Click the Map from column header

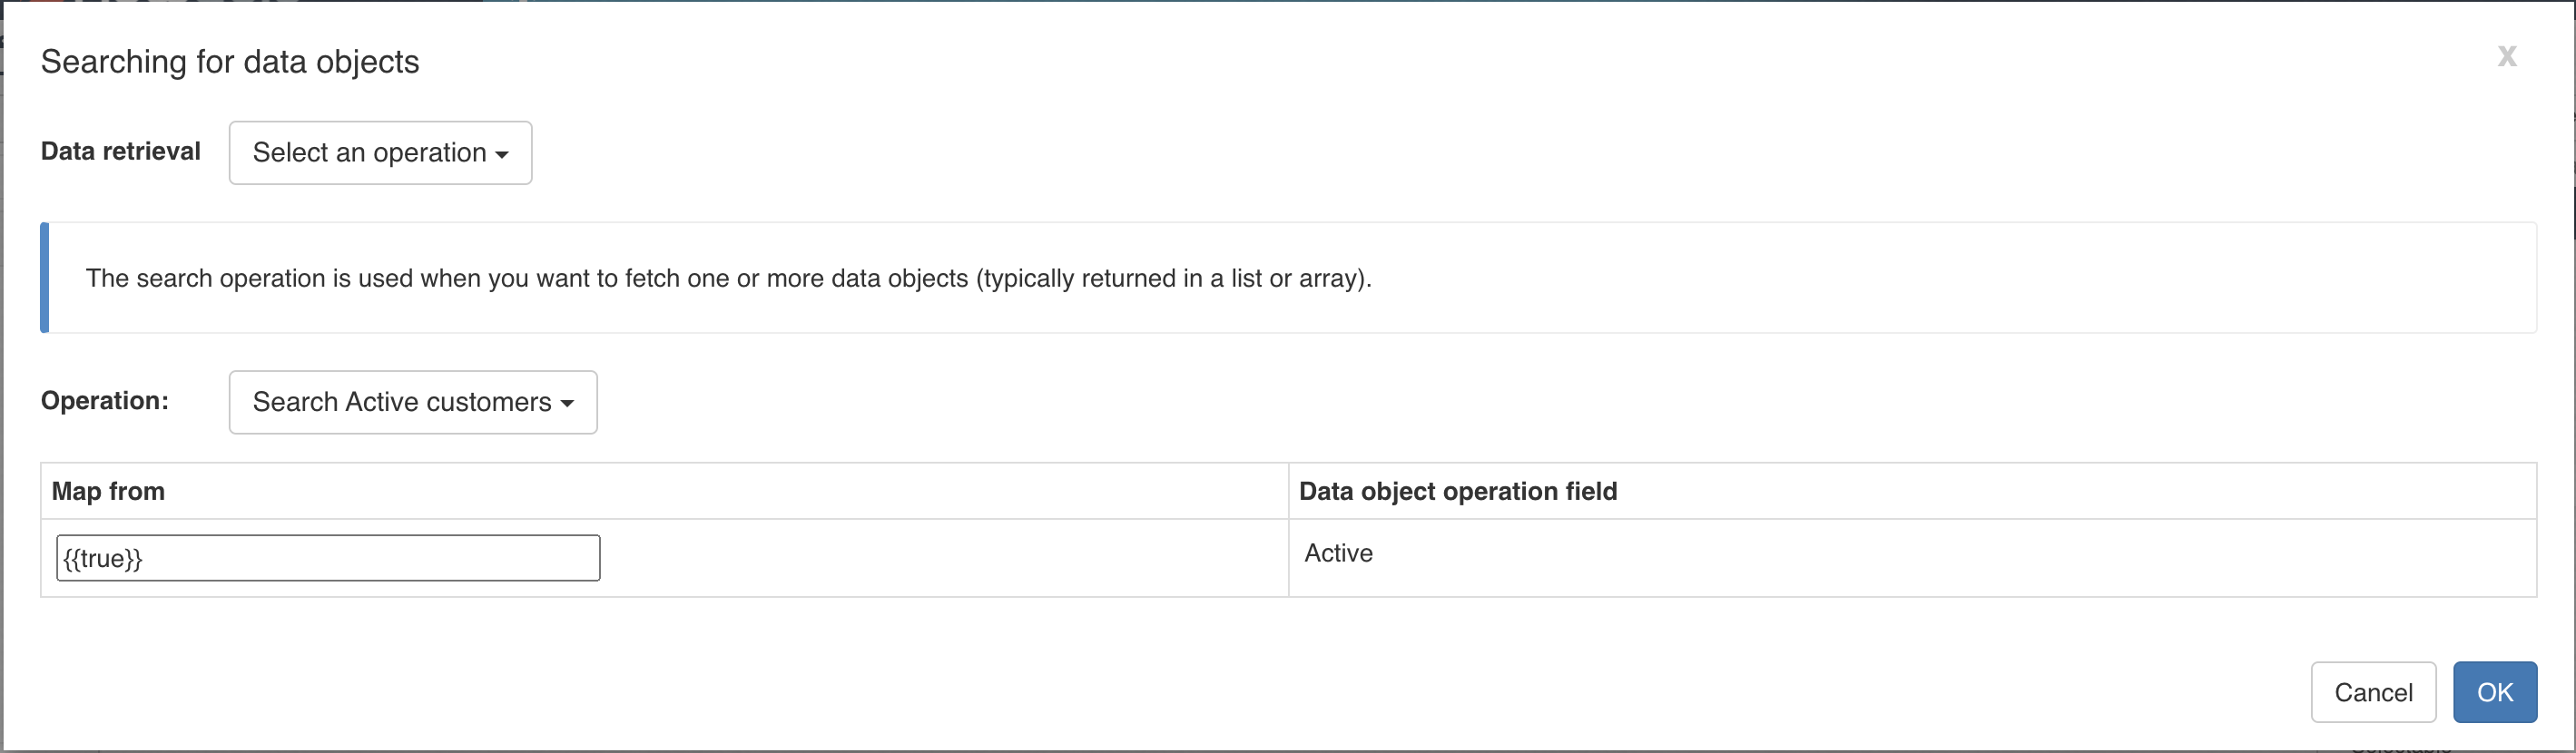pos(108,491)
